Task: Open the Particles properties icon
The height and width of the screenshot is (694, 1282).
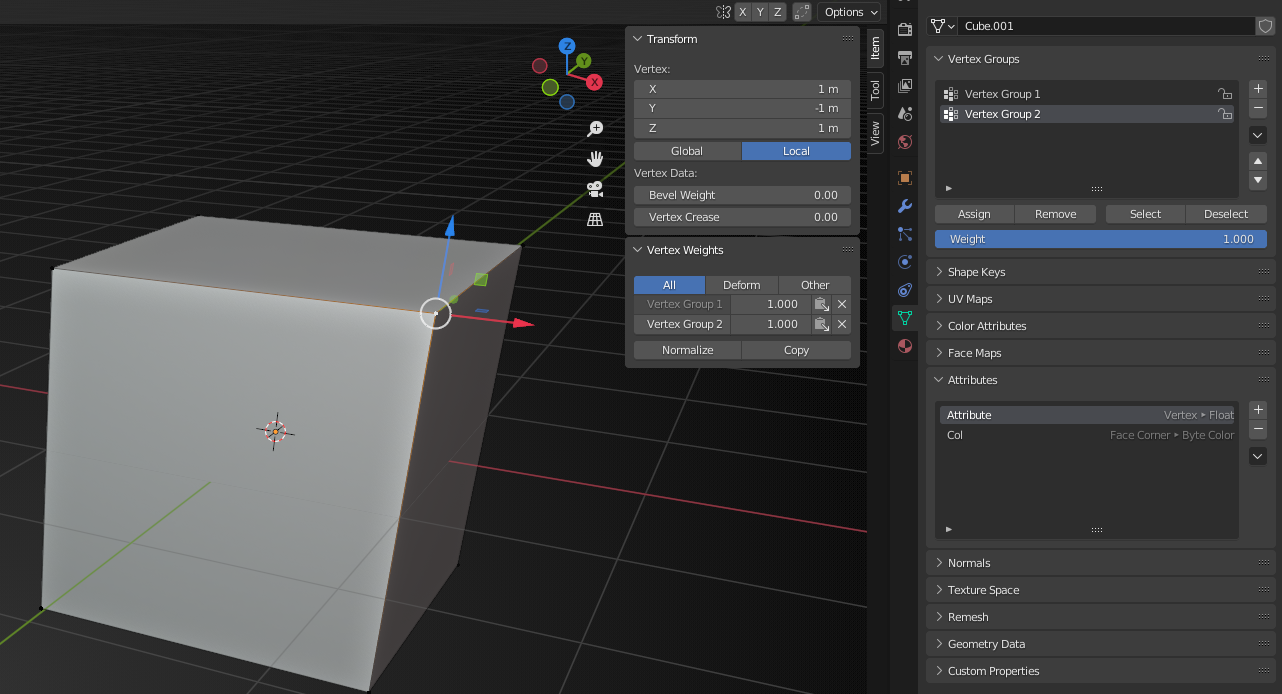Action: [x=905, y=234]
